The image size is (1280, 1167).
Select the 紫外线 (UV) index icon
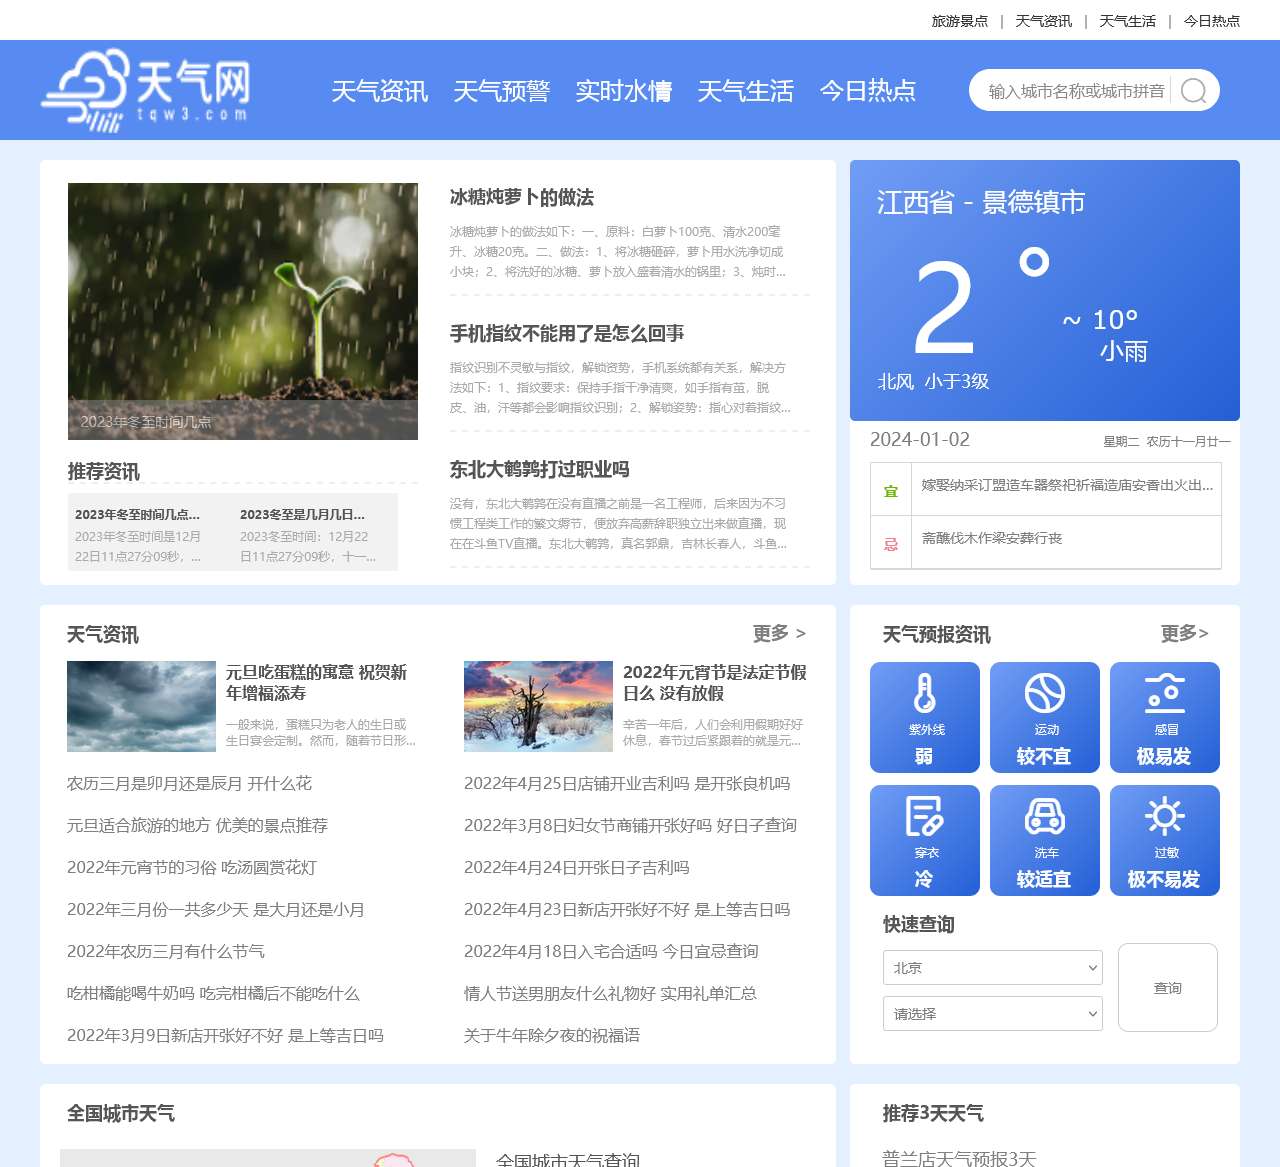(924, 716)
